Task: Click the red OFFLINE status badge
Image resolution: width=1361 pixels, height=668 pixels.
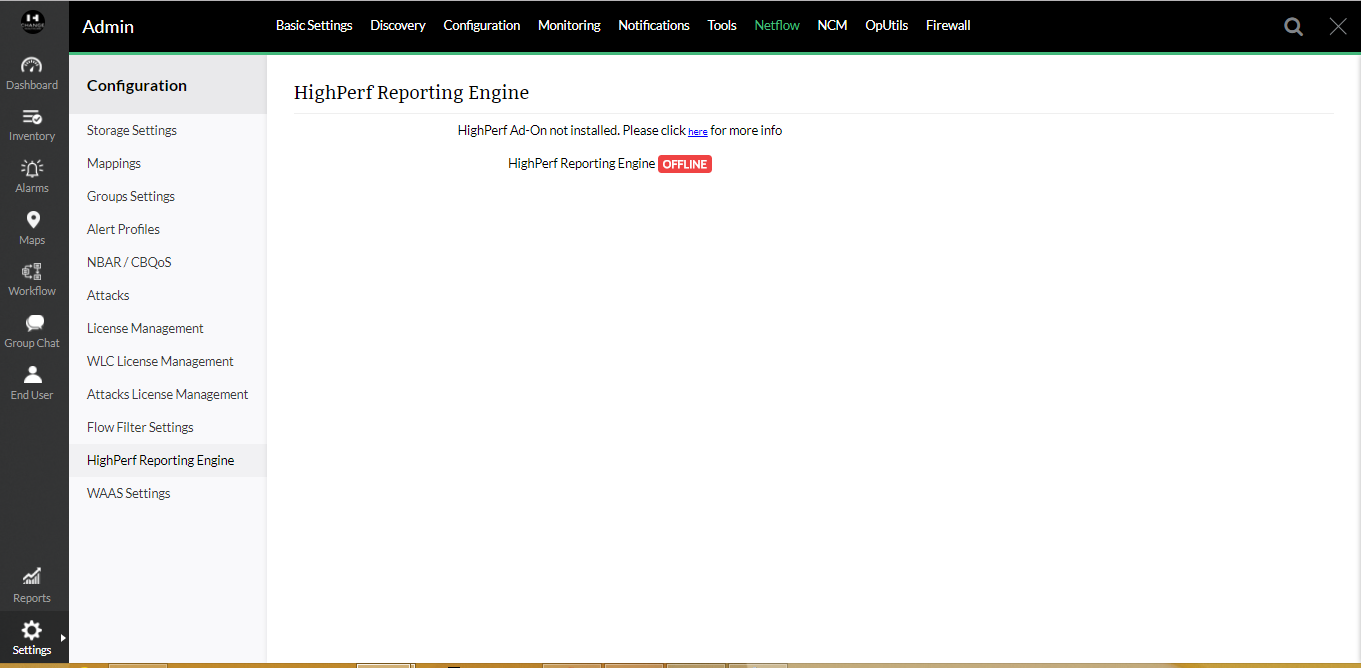Action: (x=685, y=164)
